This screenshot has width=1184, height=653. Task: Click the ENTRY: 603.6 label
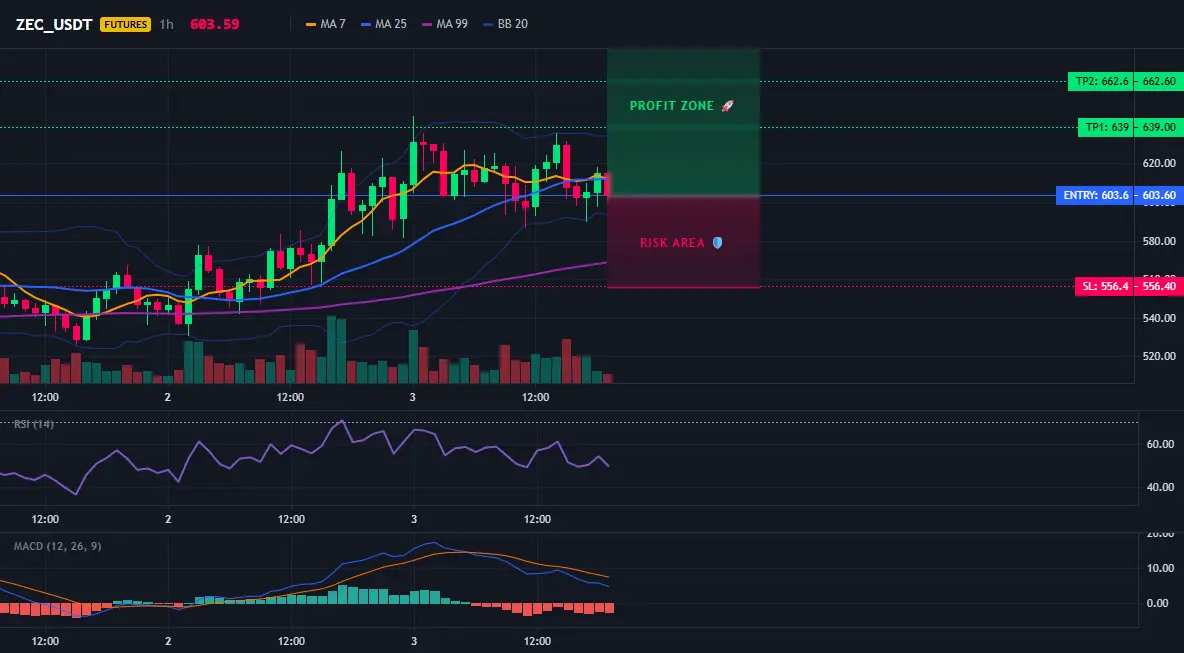[x=1096, y=196]
